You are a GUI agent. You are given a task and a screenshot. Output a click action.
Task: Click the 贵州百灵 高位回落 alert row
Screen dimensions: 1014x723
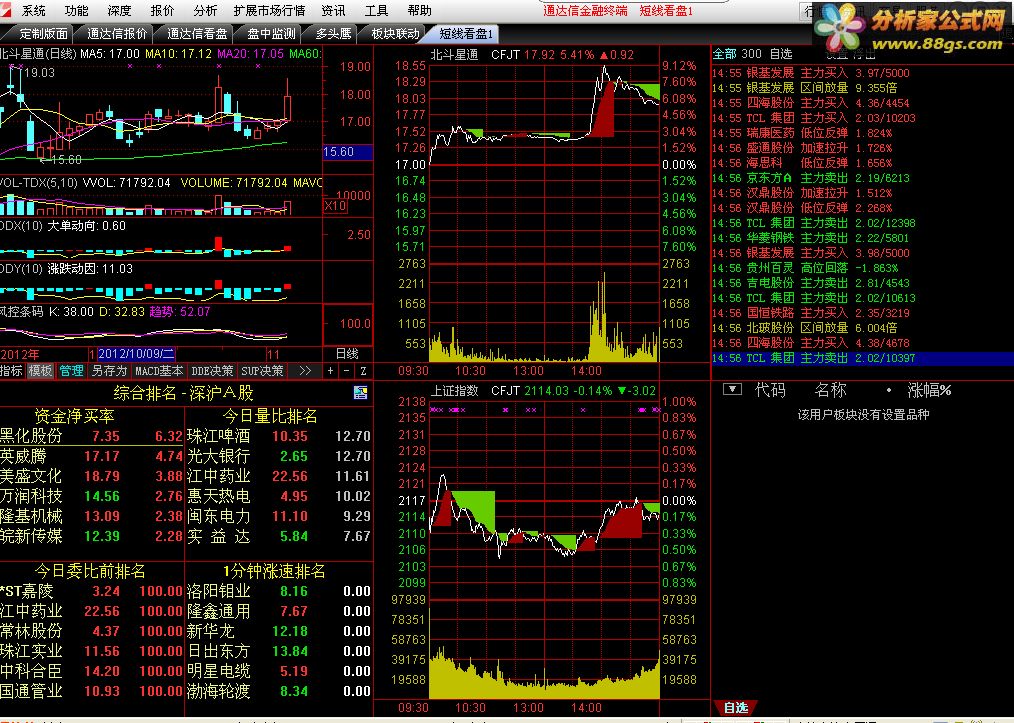coord(863,268)
